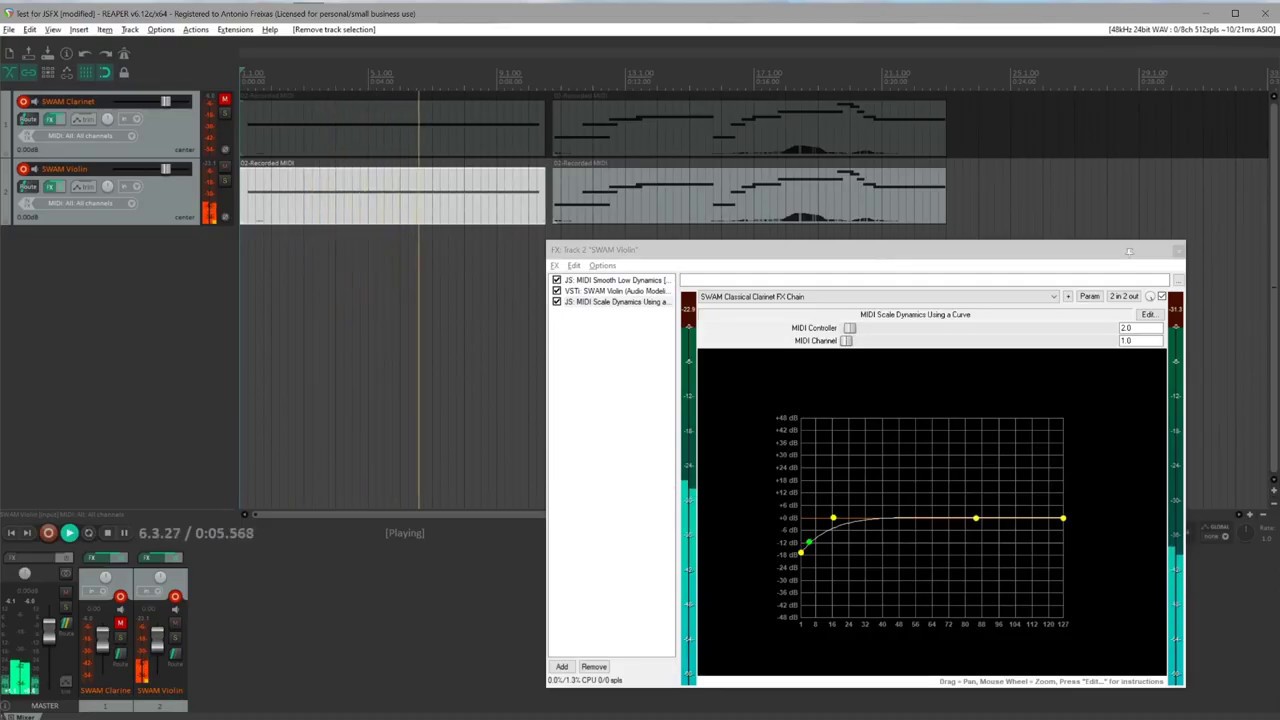Toggle the JS: MIDI Scale Dynamics Using a Curve checkbox

pyautogui.click(x=557, y=302)
